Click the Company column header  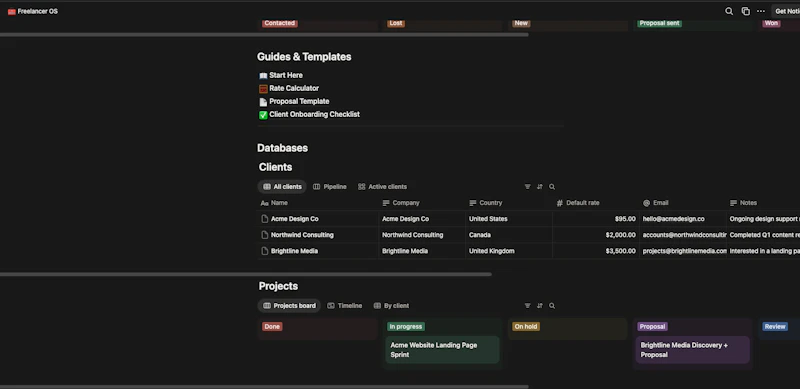tap(421, 203)
